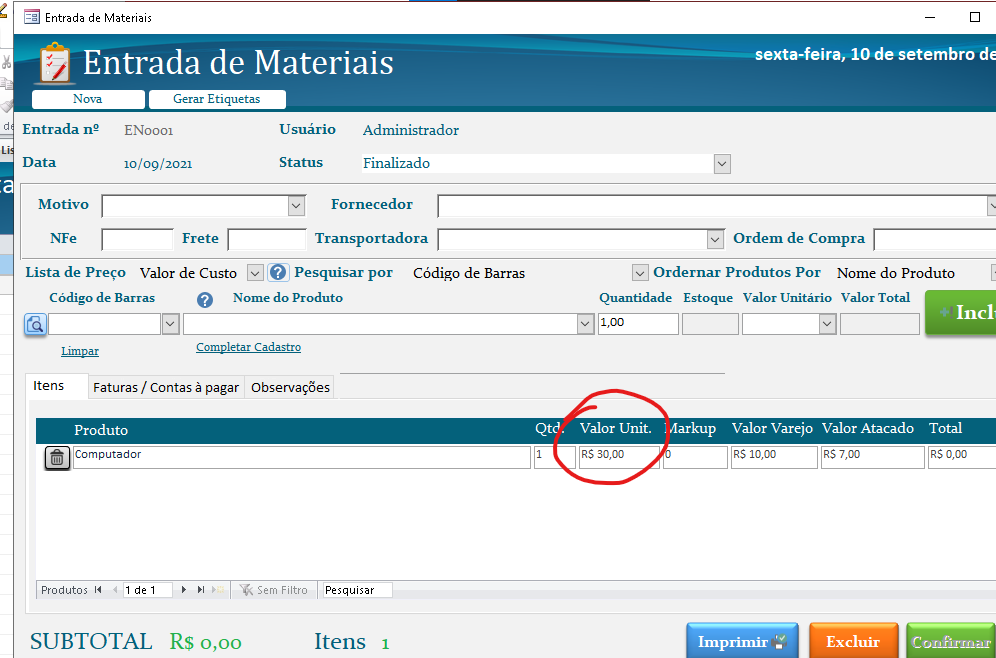Click Total cell R$ 0,00

[x=962, y=457]
